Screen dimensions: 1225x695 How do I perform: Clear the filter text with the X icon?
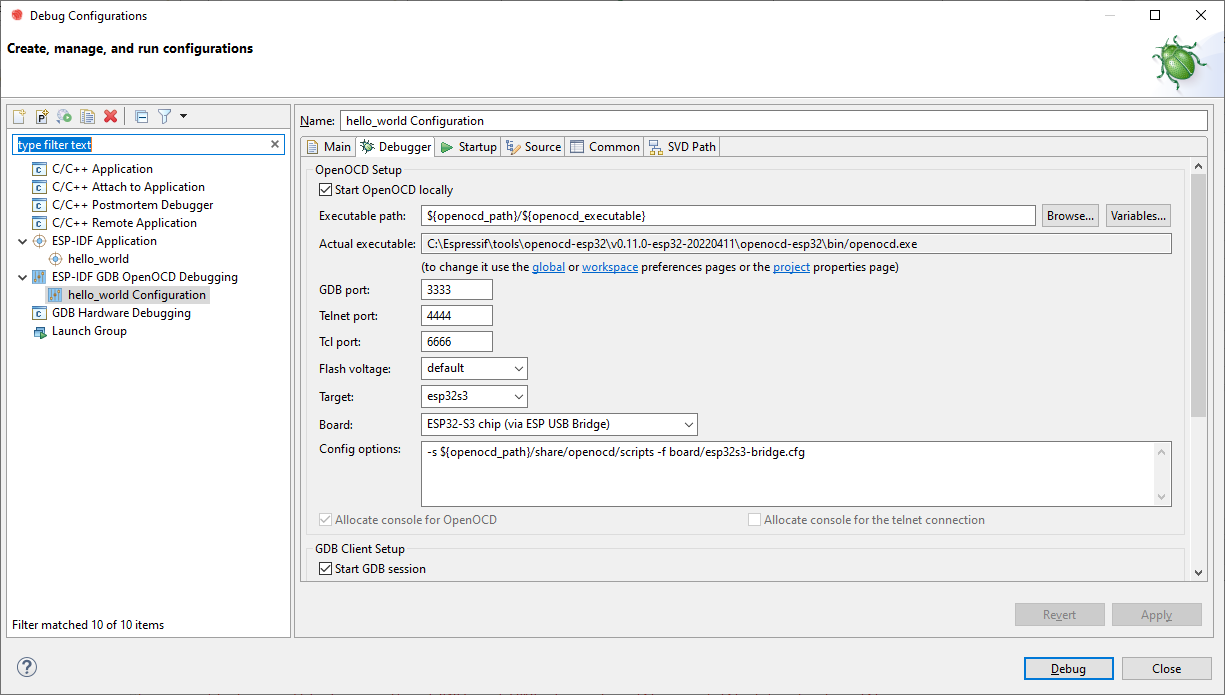pyautogui.click(x=276, y=145)
